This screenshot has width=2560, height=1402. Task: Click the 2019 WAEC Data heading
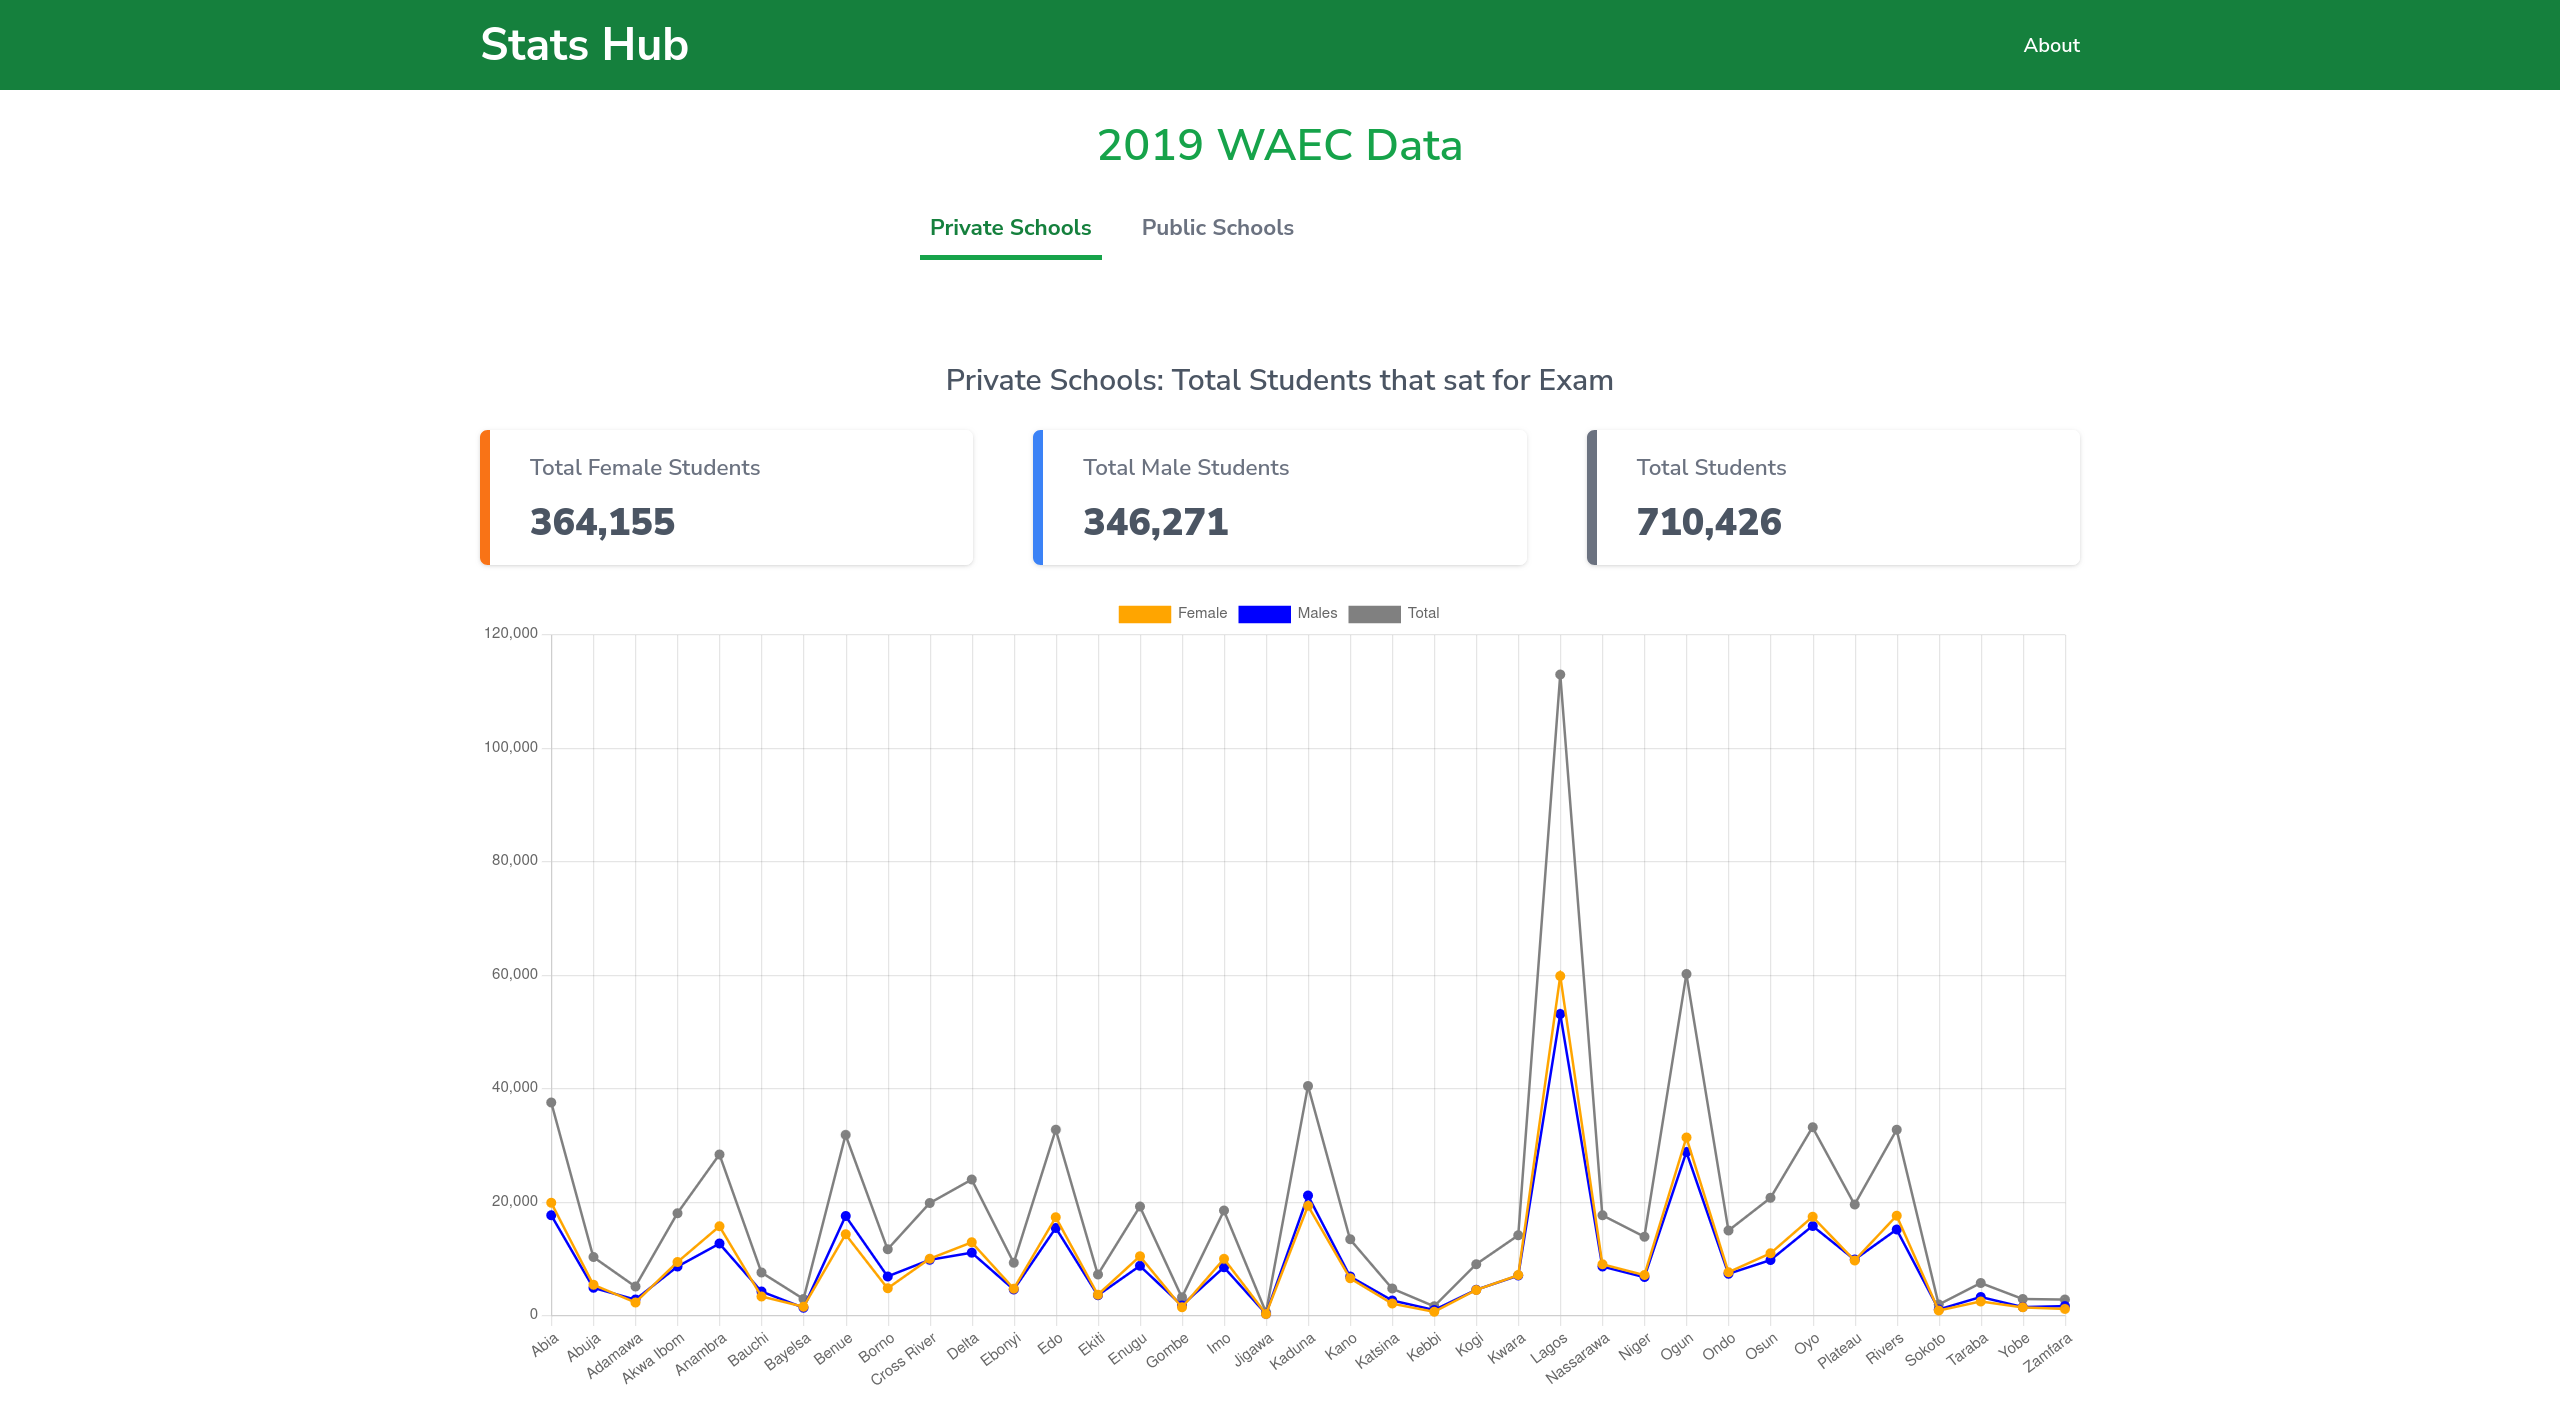(x=1280, y=144)
